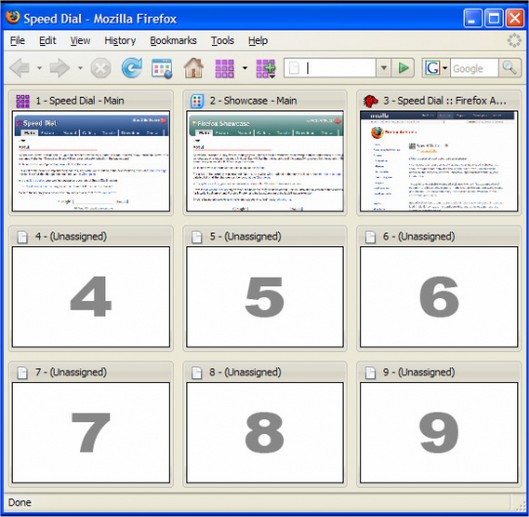Click the search magnifier icon
The image size is (529, 517).
pos(509,68)
